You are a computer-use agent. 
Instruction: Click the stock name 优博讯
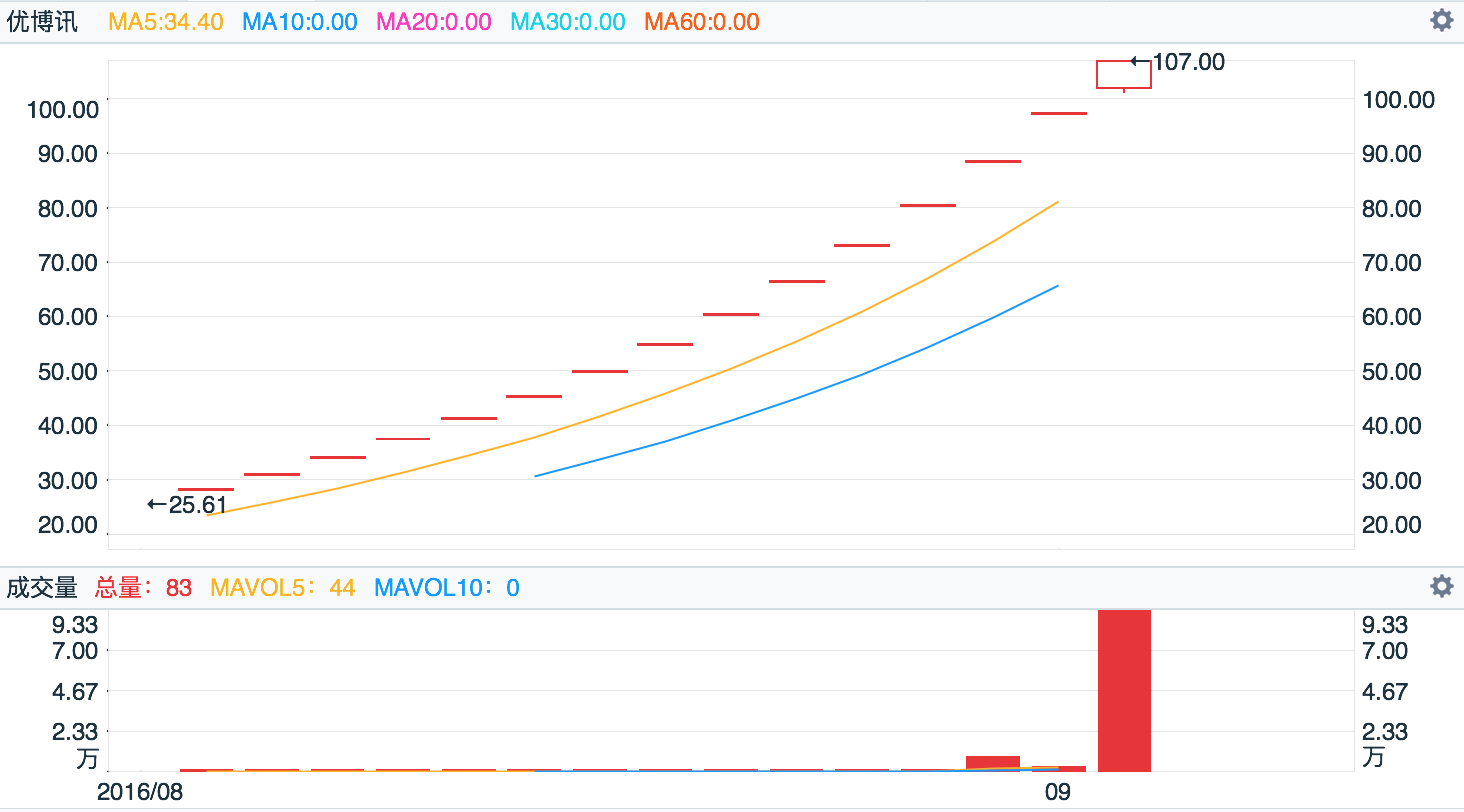point(41,22)
